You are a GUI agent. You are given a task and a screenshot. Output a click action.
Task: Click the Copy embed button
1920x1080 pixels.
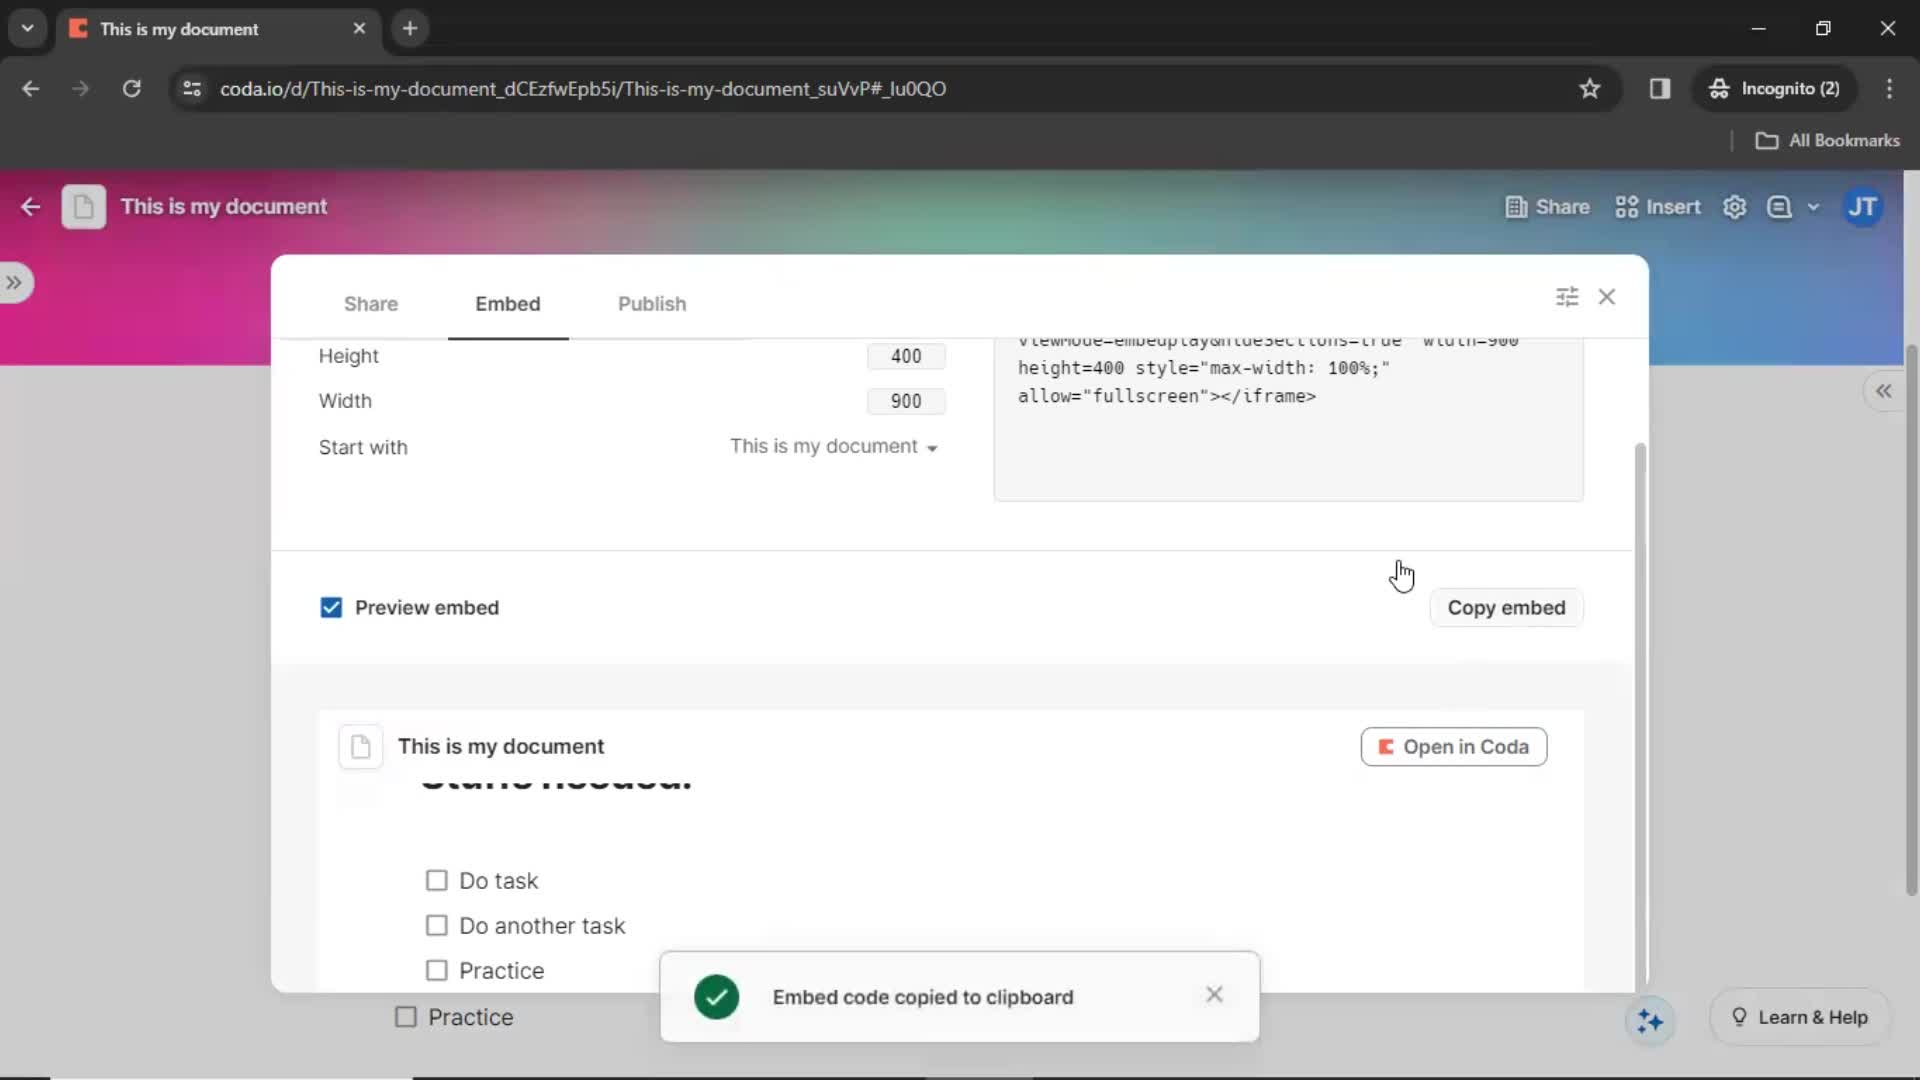pyautogui.click(x=1506, y=607)
